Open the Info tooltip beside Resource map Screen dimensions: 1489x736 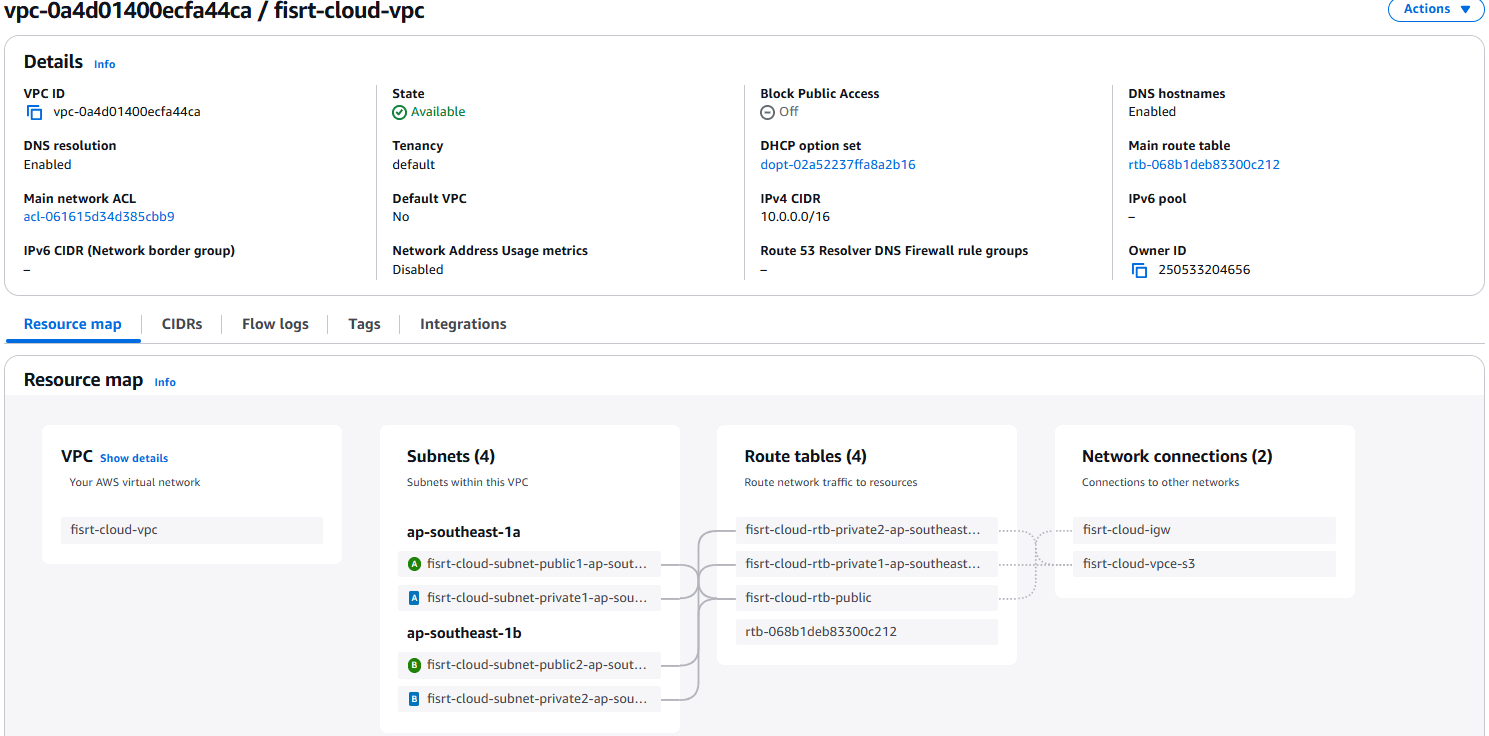pos(165,382)
